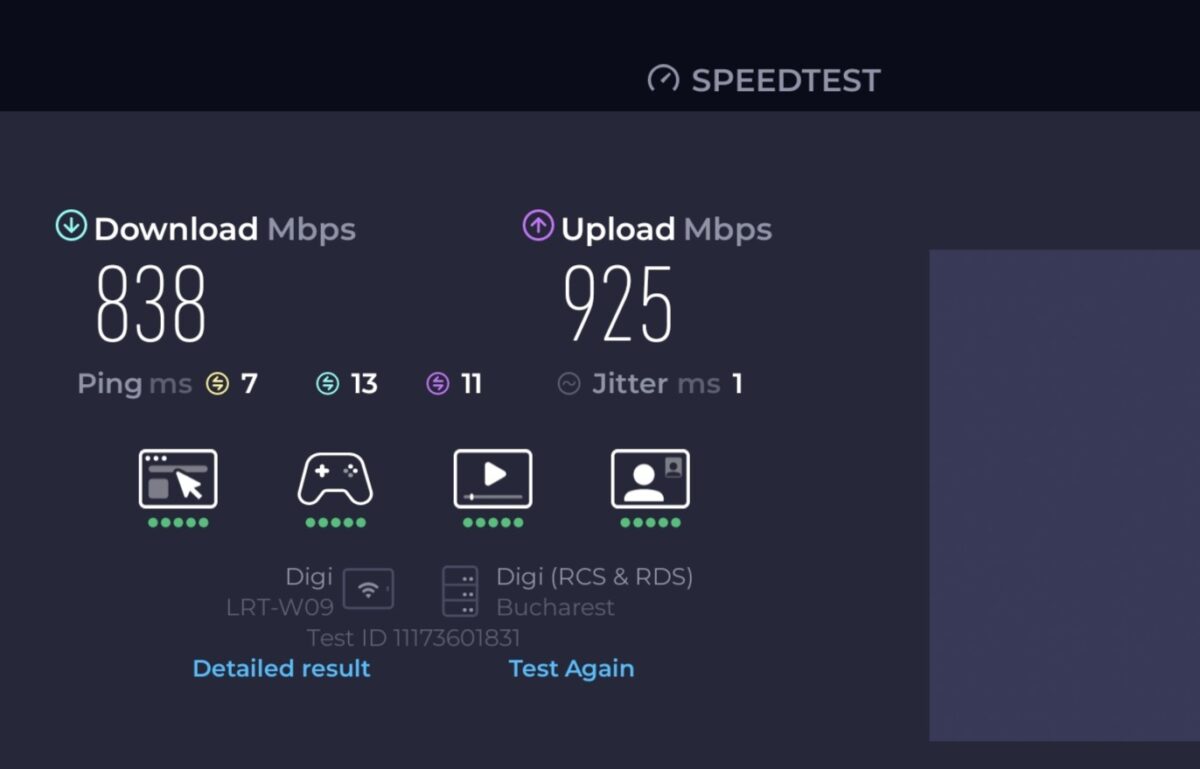
Task: Select the gaming controller rating icon
Action: point(335,479)
